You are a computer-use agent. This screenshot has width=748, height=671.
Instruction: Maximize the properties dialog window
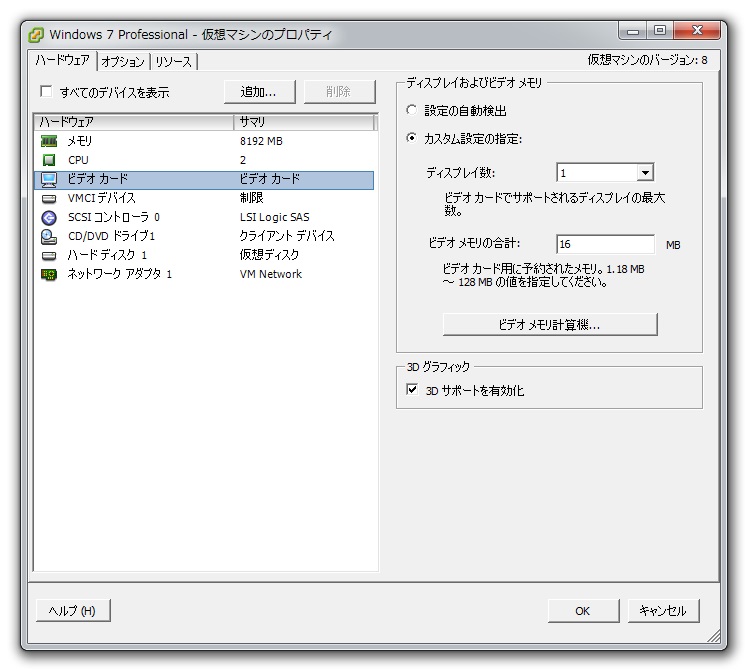click(660, 31)
